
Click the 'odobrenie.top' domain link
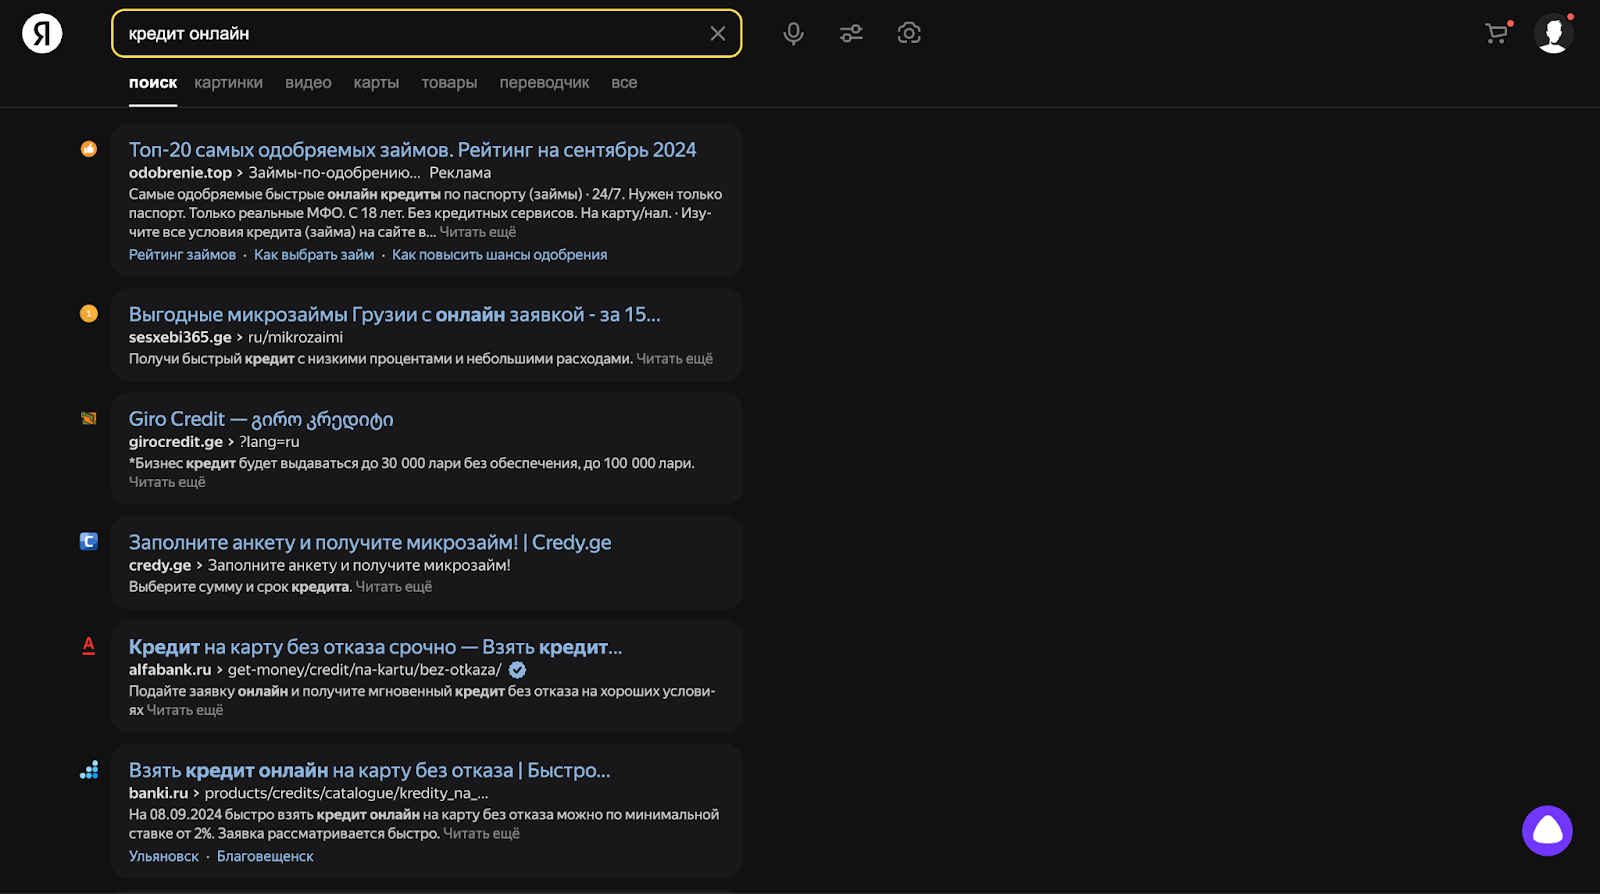click(180, 173)
